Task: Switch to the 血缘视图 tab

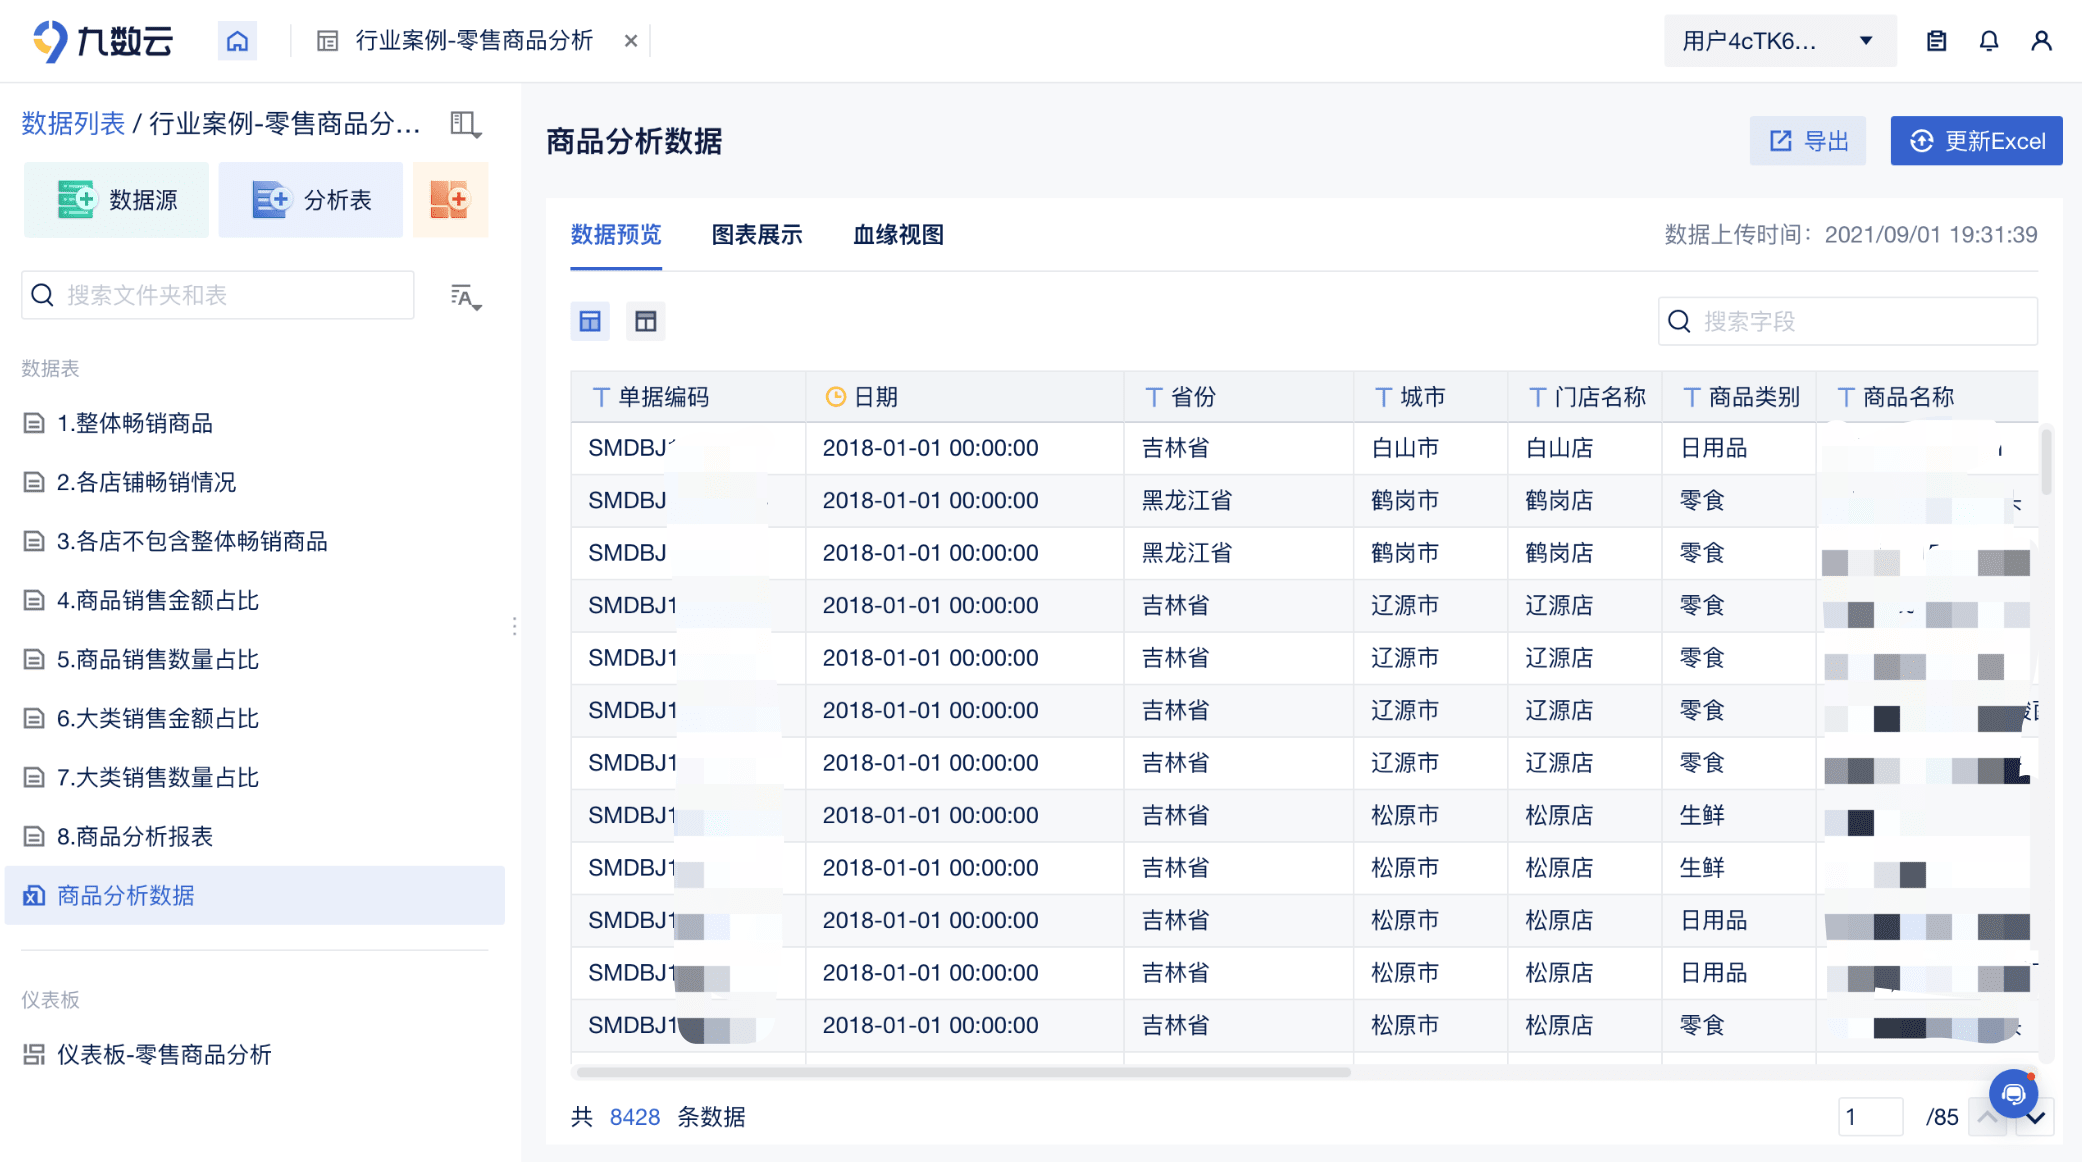Action: [x=898, y=235]
